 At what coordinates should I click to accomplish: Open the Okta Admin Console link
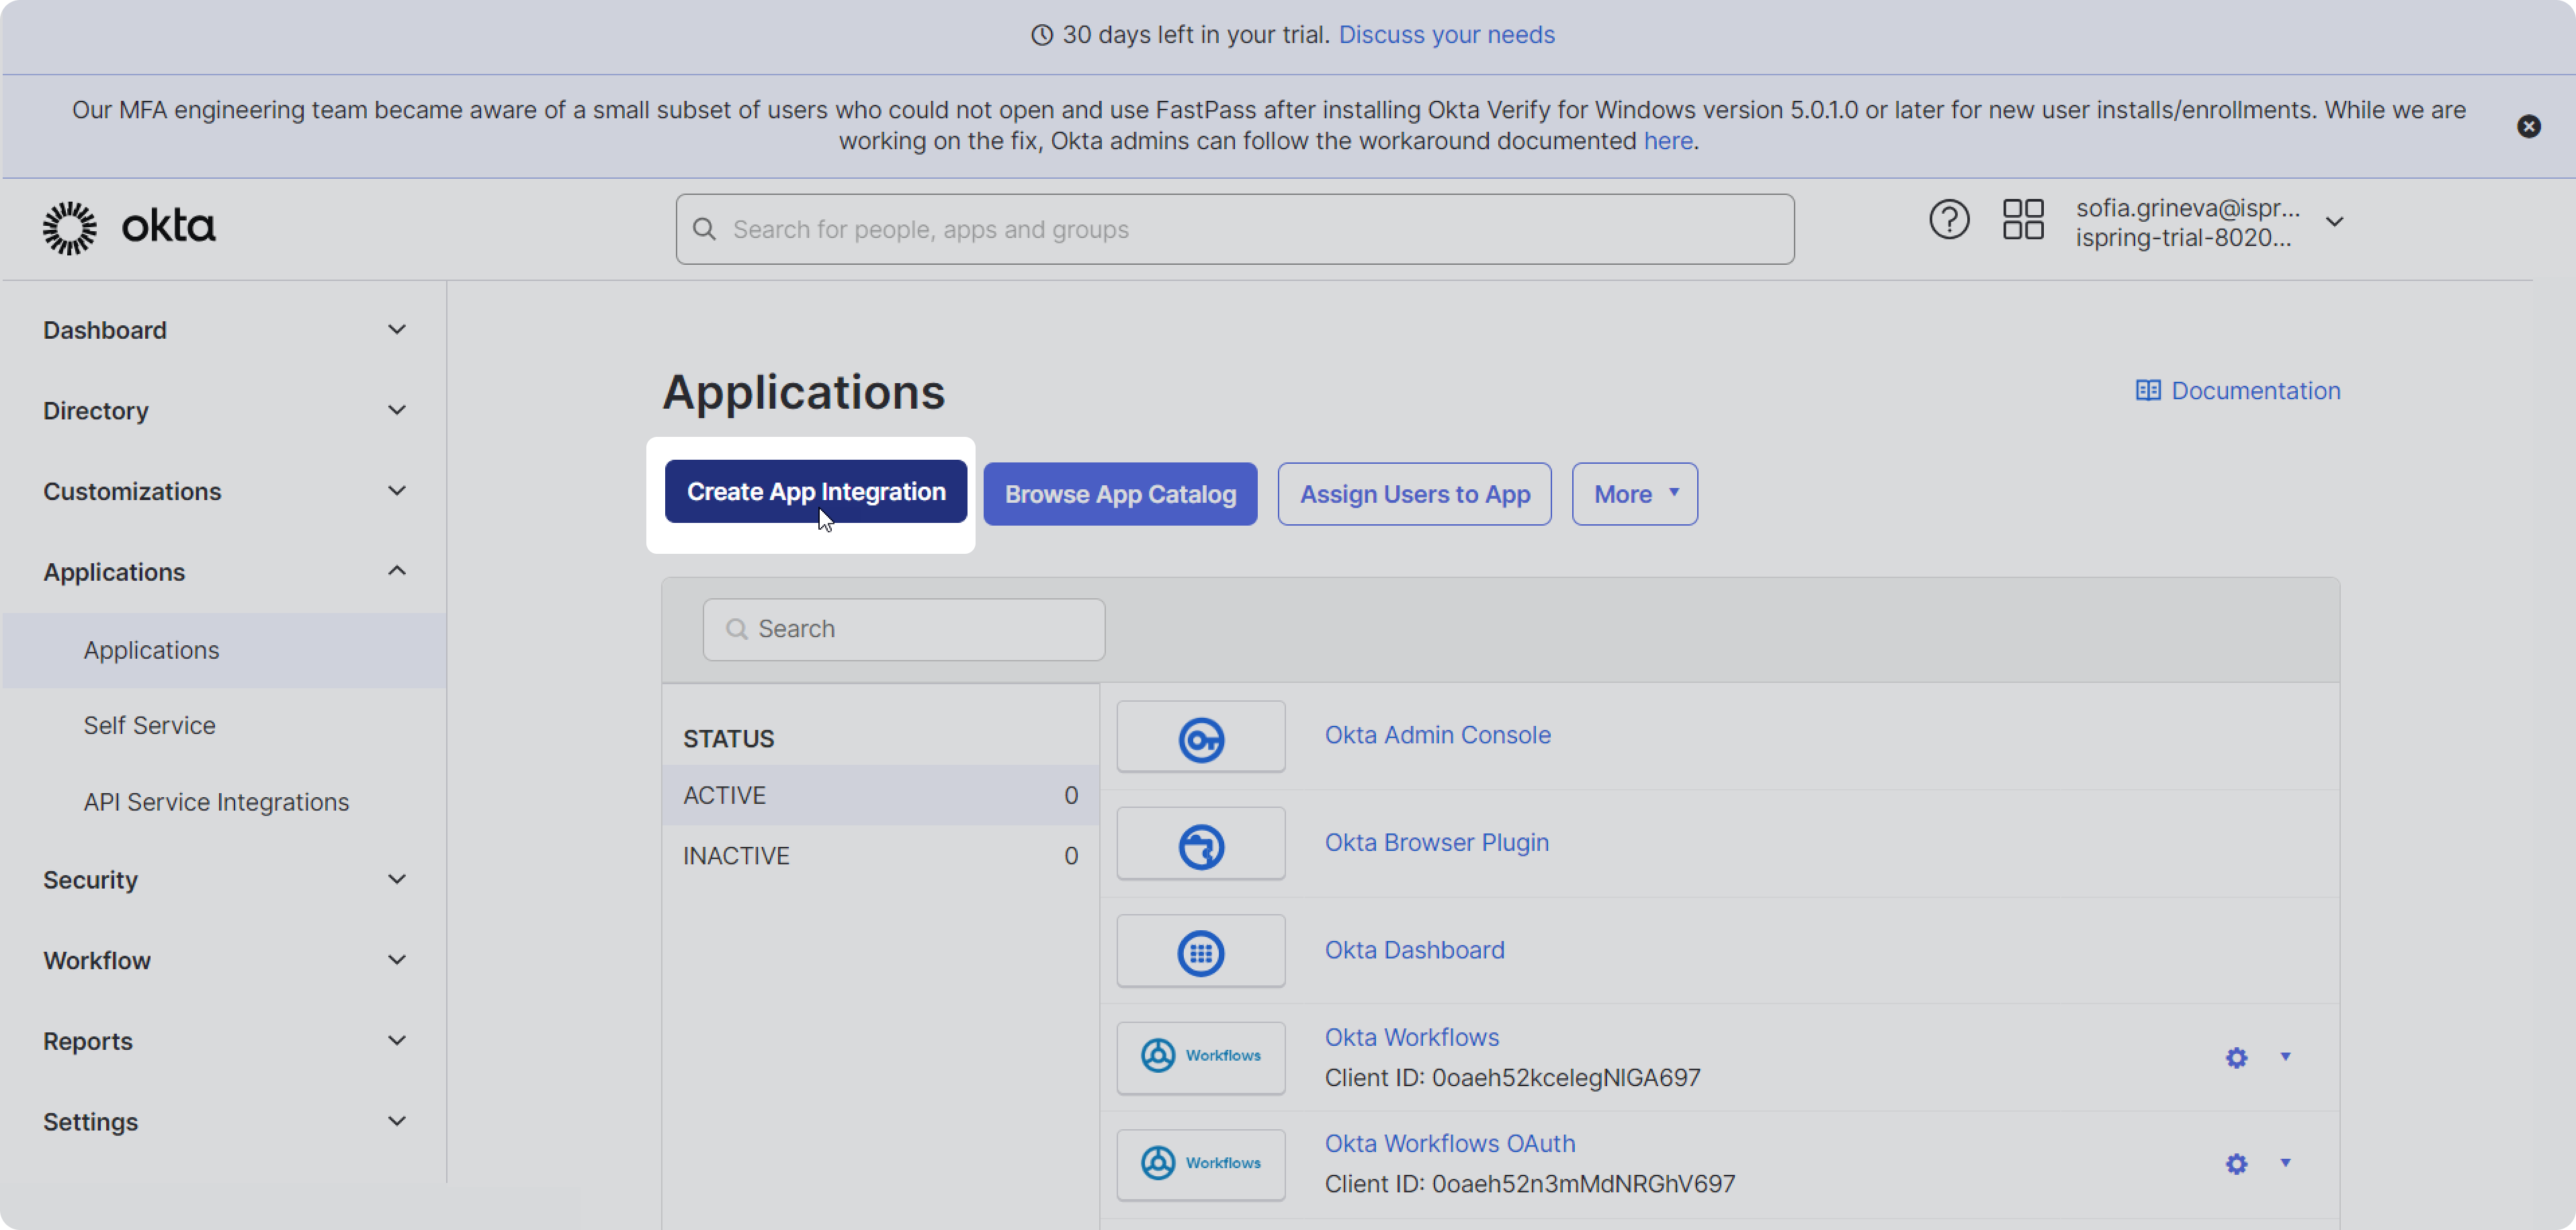pos(1437,735)
